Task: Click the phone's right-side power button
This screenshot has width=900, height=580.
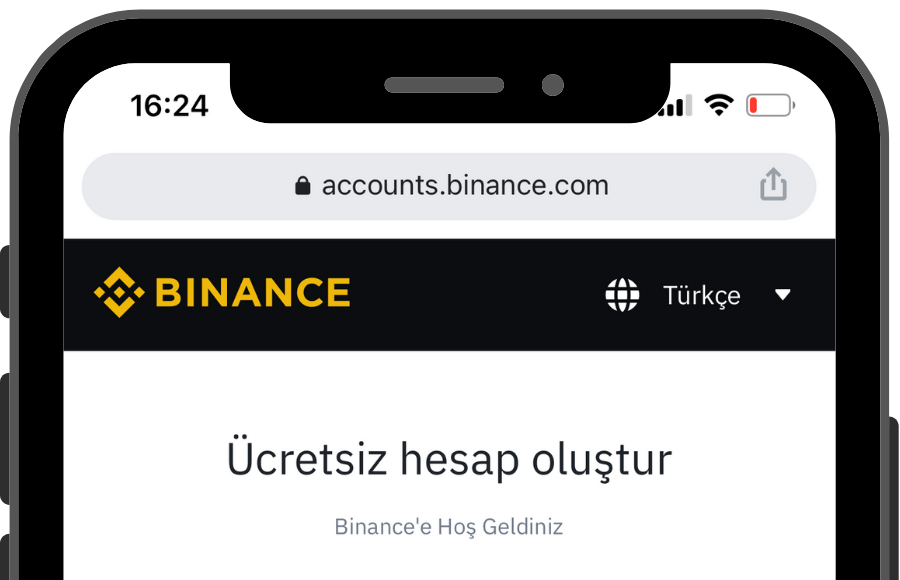Action: (894, 498)
